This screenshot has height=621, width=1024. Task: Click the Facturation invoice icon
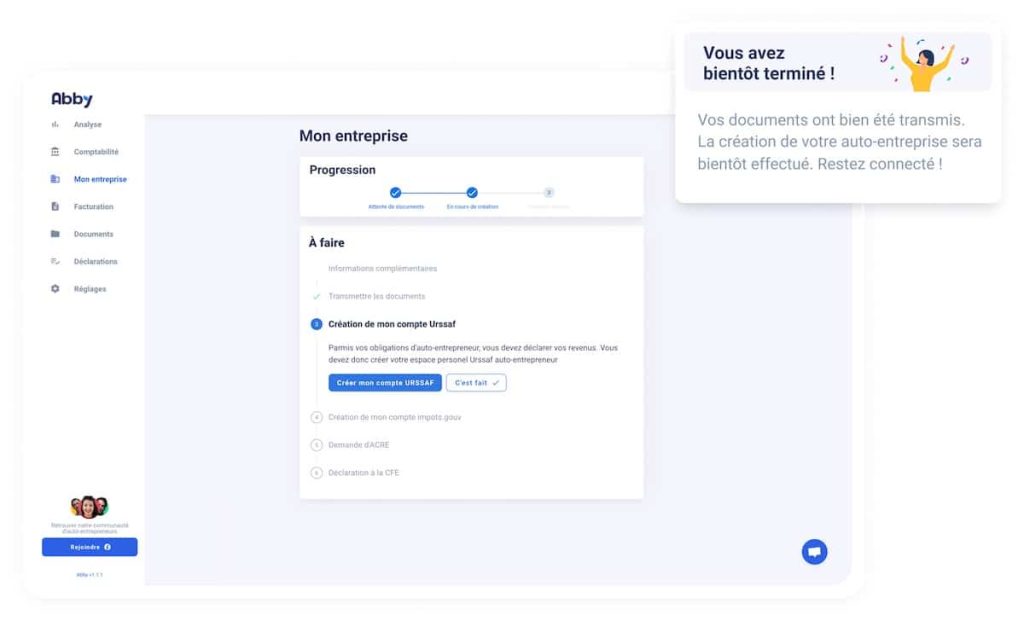click(x=55, y=207)
